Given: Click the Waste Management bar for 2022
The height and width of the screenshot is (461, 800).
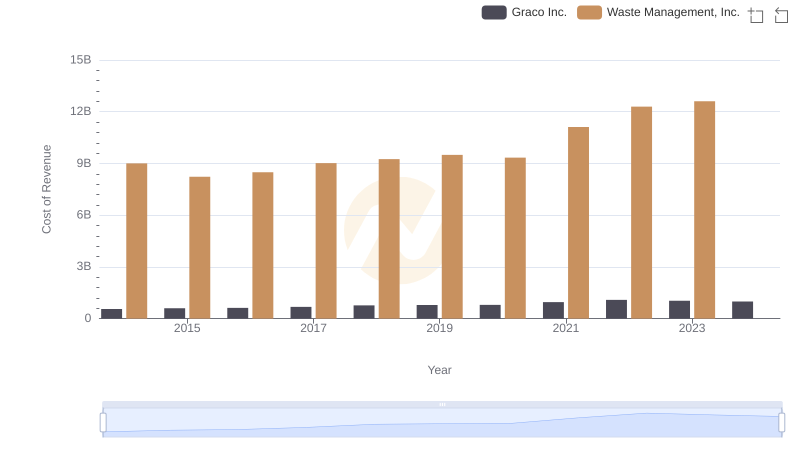Looking at the screenshot, I should click(x=641, y=212).
